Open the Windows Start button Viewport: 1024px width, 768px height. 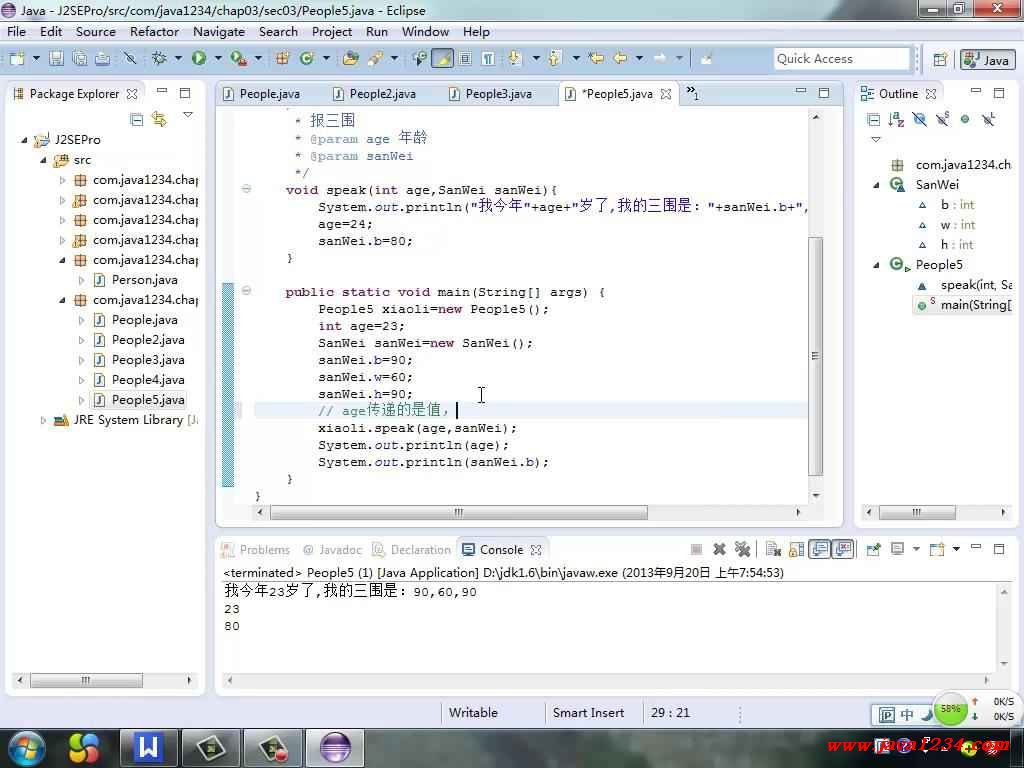coord(26,748)
